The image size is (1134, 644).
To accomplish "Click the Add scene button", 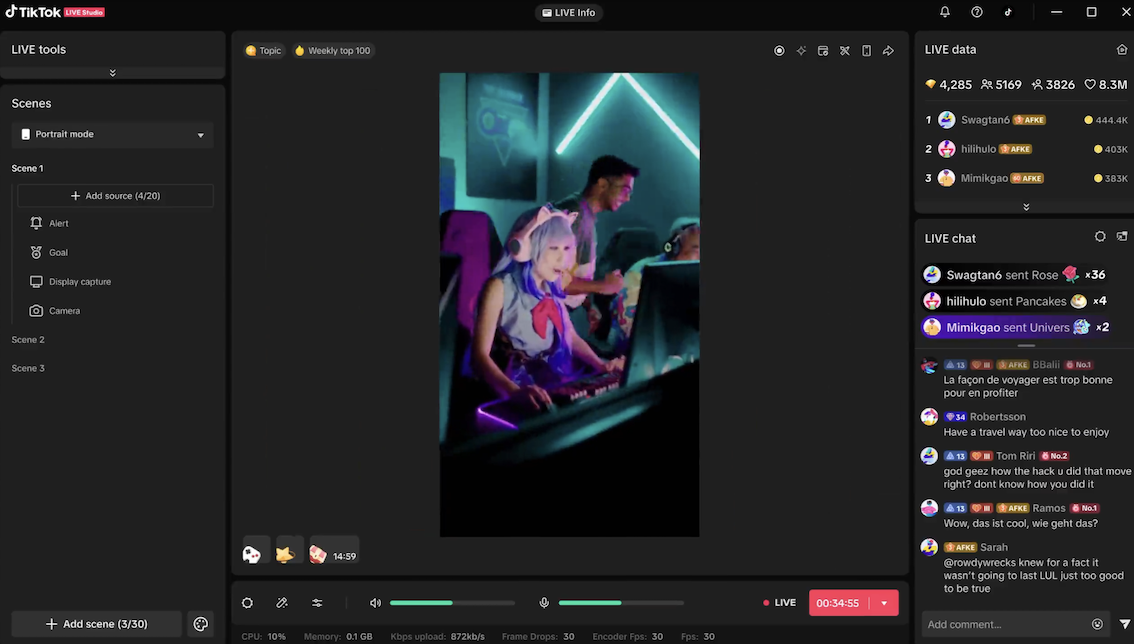I will coord(96,624).
